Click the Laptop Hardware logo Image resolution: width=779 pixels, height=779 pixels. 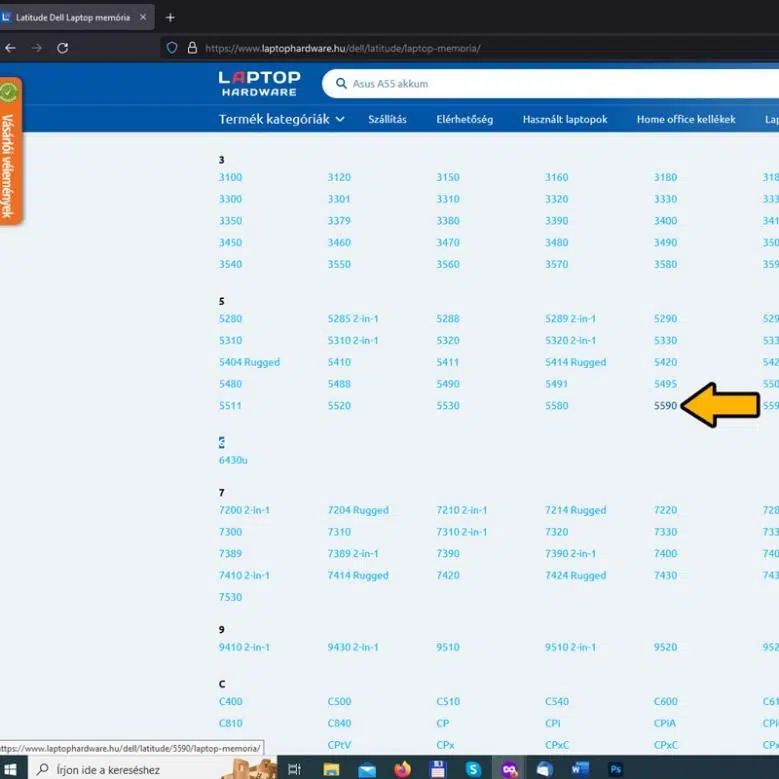click(259, 83)
